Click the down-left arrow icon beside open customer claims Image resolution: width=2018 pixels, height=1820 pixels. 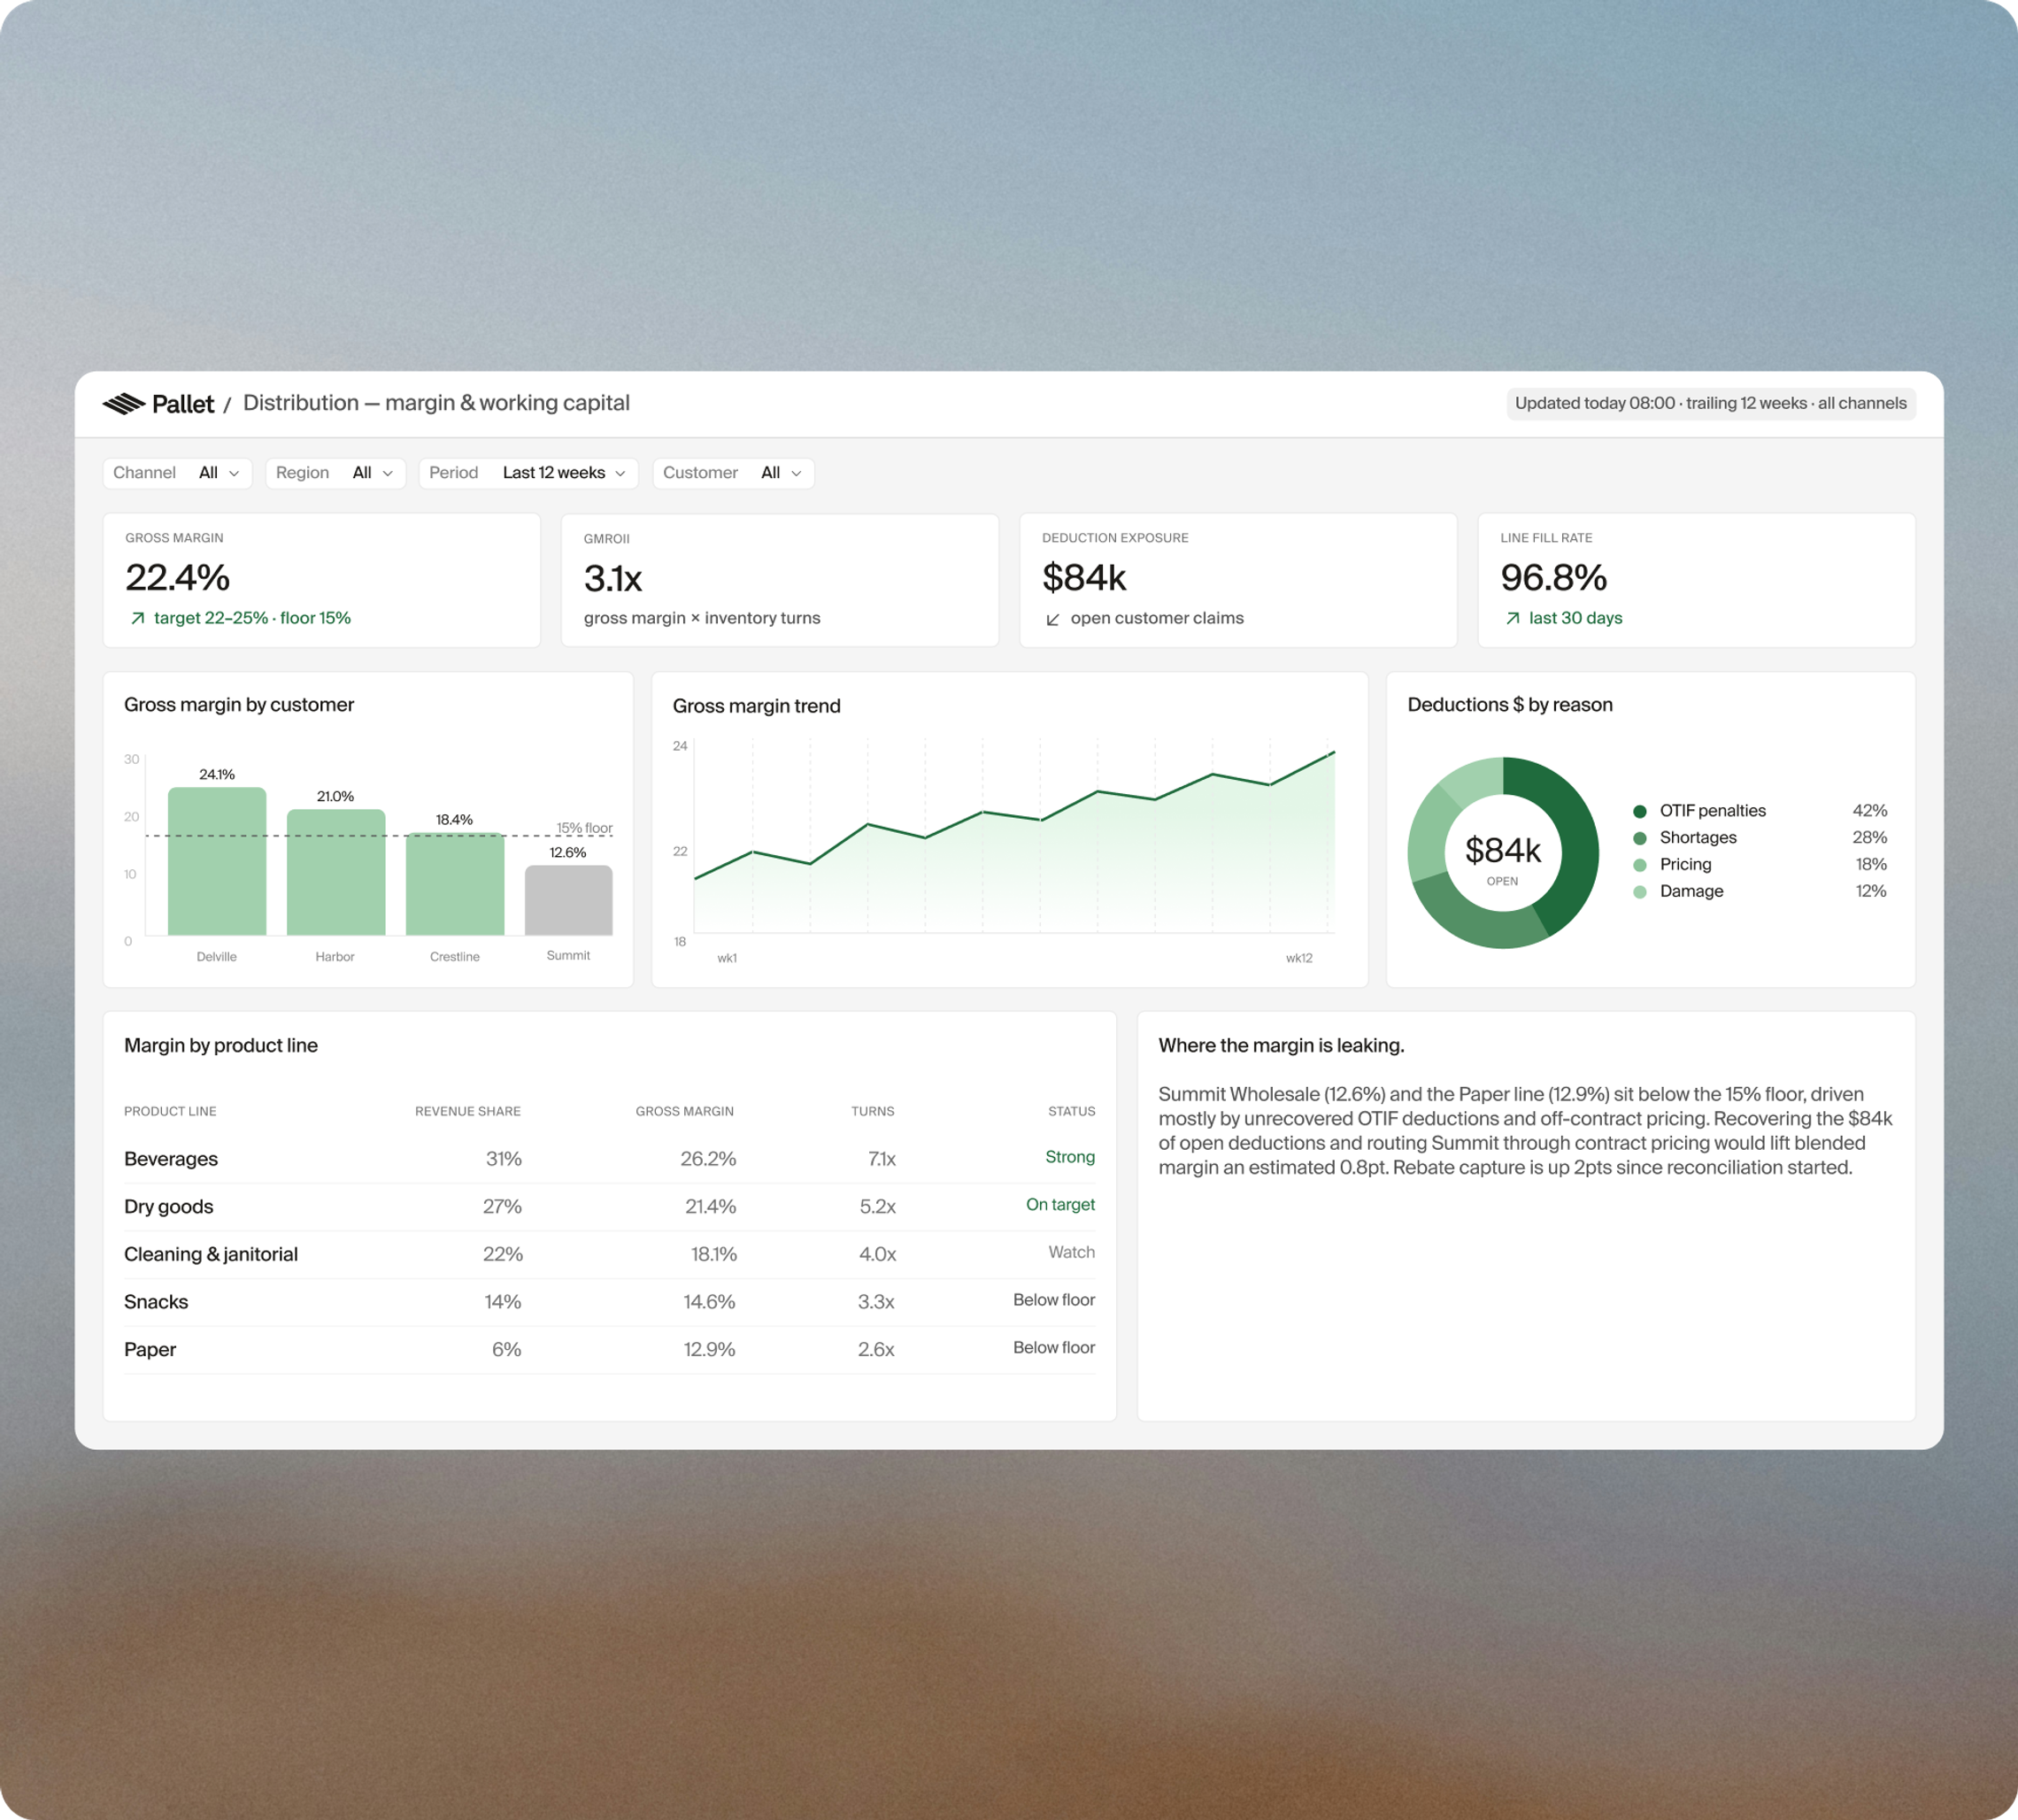coord(1053,620)
